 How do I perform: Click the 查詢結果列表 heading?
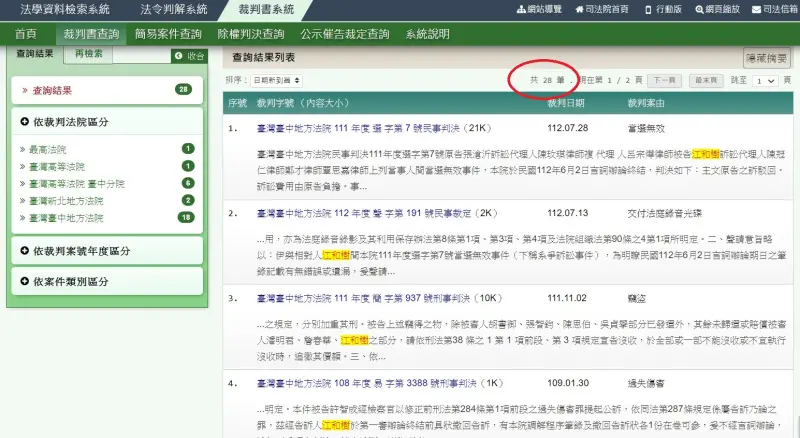pos(263,58)
